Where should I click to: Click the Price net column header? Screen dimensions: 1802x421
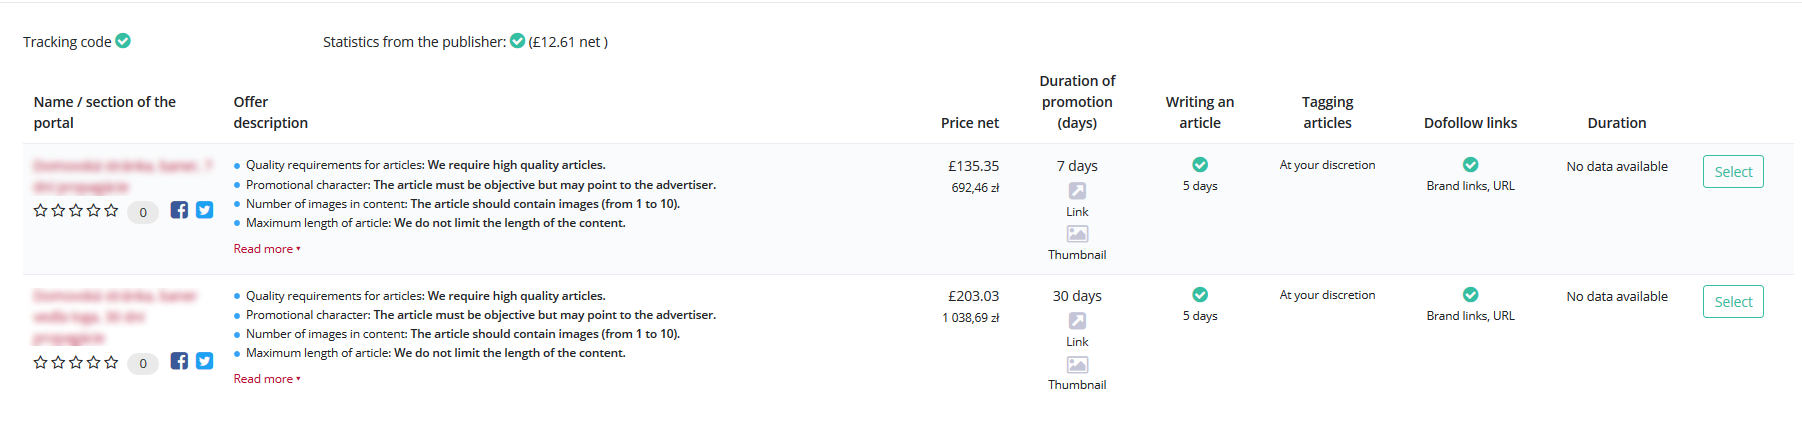(970, 123)
